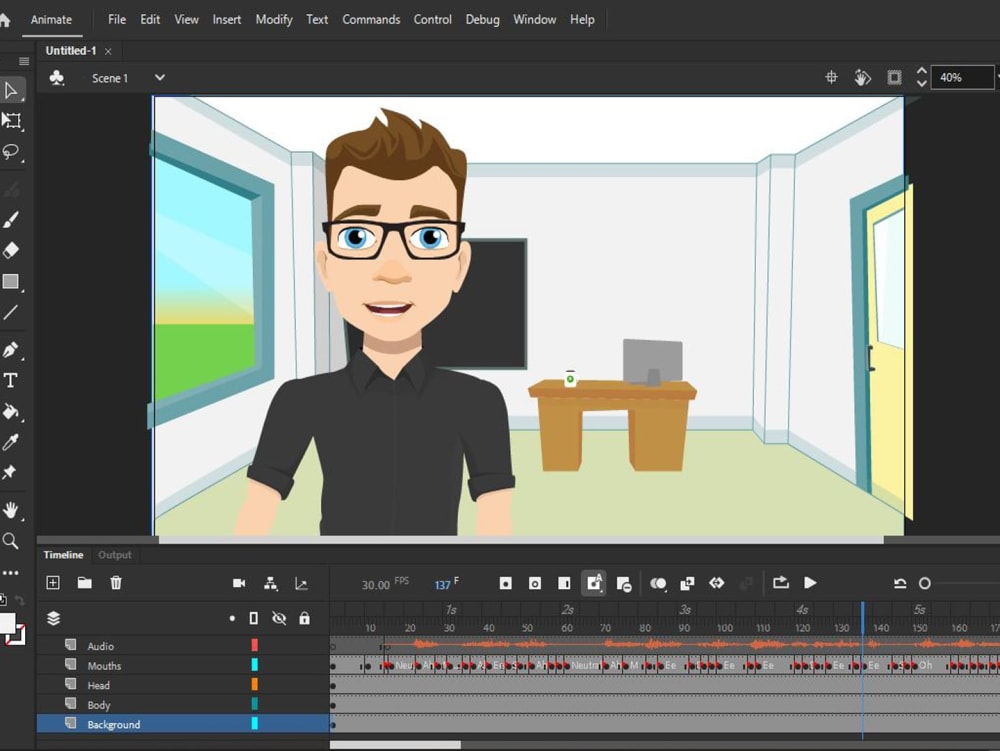Screen dimensions: 1000x751
Task: Open the Edit menu
Action: tap(150, 20)
